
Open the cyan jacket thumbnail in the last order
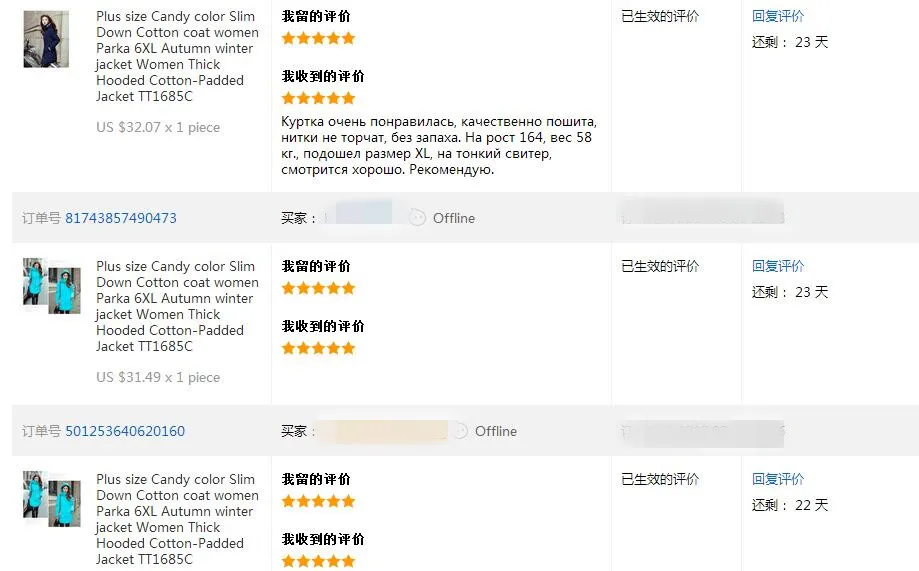click(x=52, y=498)
